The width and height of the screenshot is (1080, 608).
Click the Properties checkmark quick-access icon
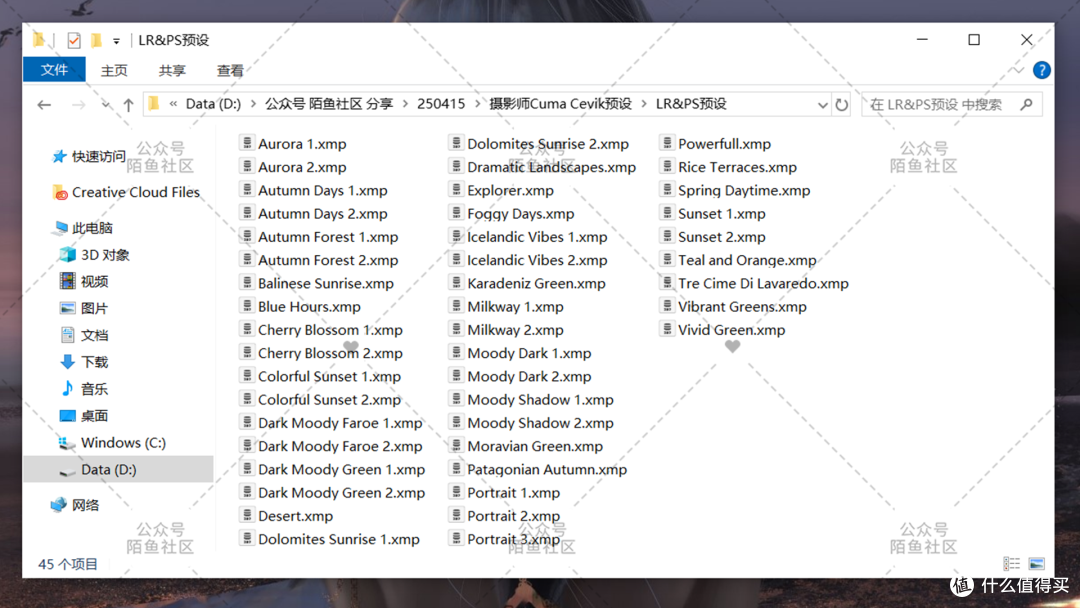[x=74, y=41]
